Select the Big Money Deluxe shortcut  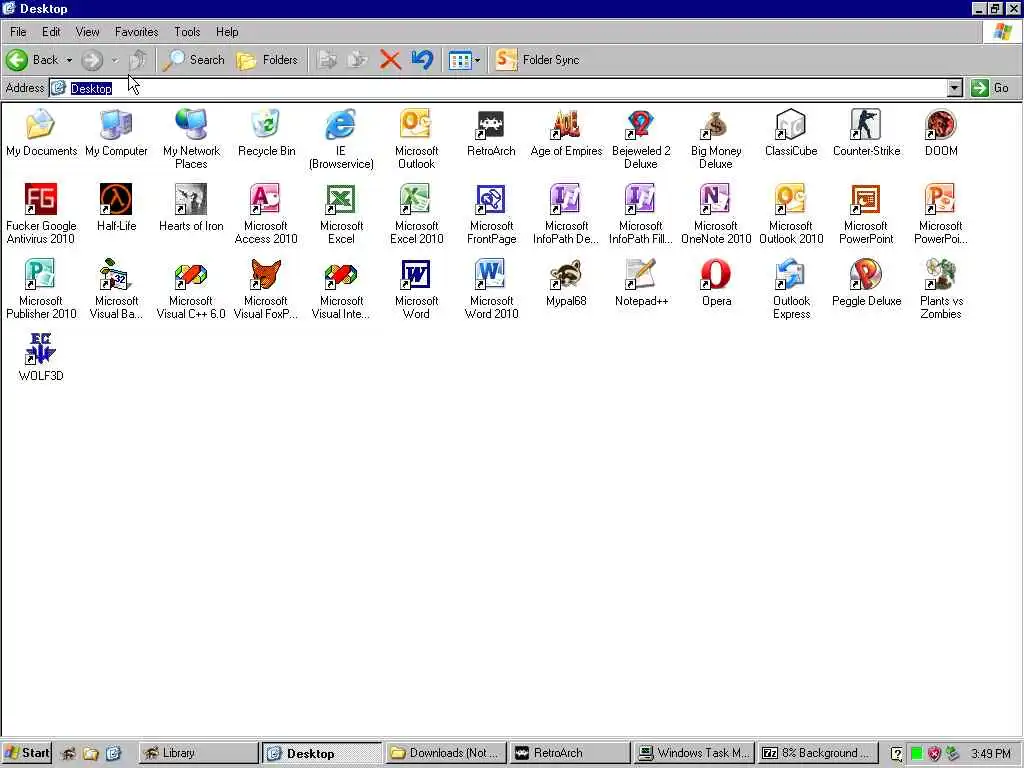point(716,139)
